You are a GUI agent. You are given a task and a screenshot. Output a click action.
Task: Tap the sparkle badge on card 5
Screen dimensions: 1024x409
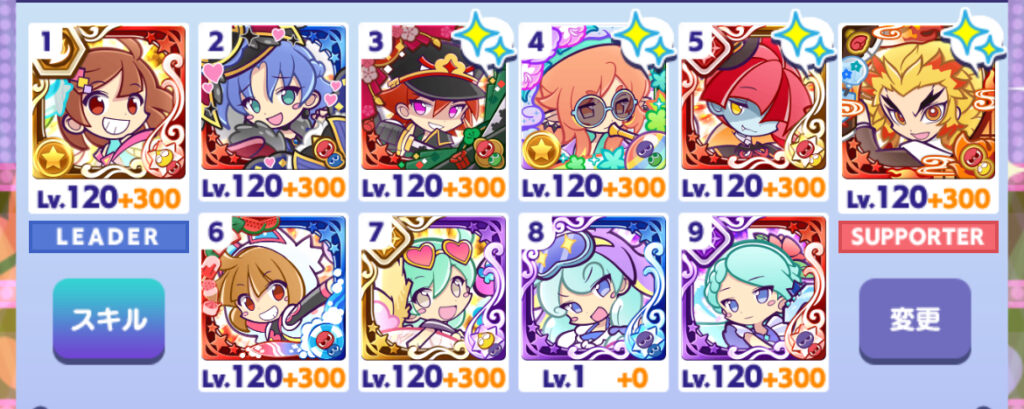pyautogui.click(x=804, y=40)
